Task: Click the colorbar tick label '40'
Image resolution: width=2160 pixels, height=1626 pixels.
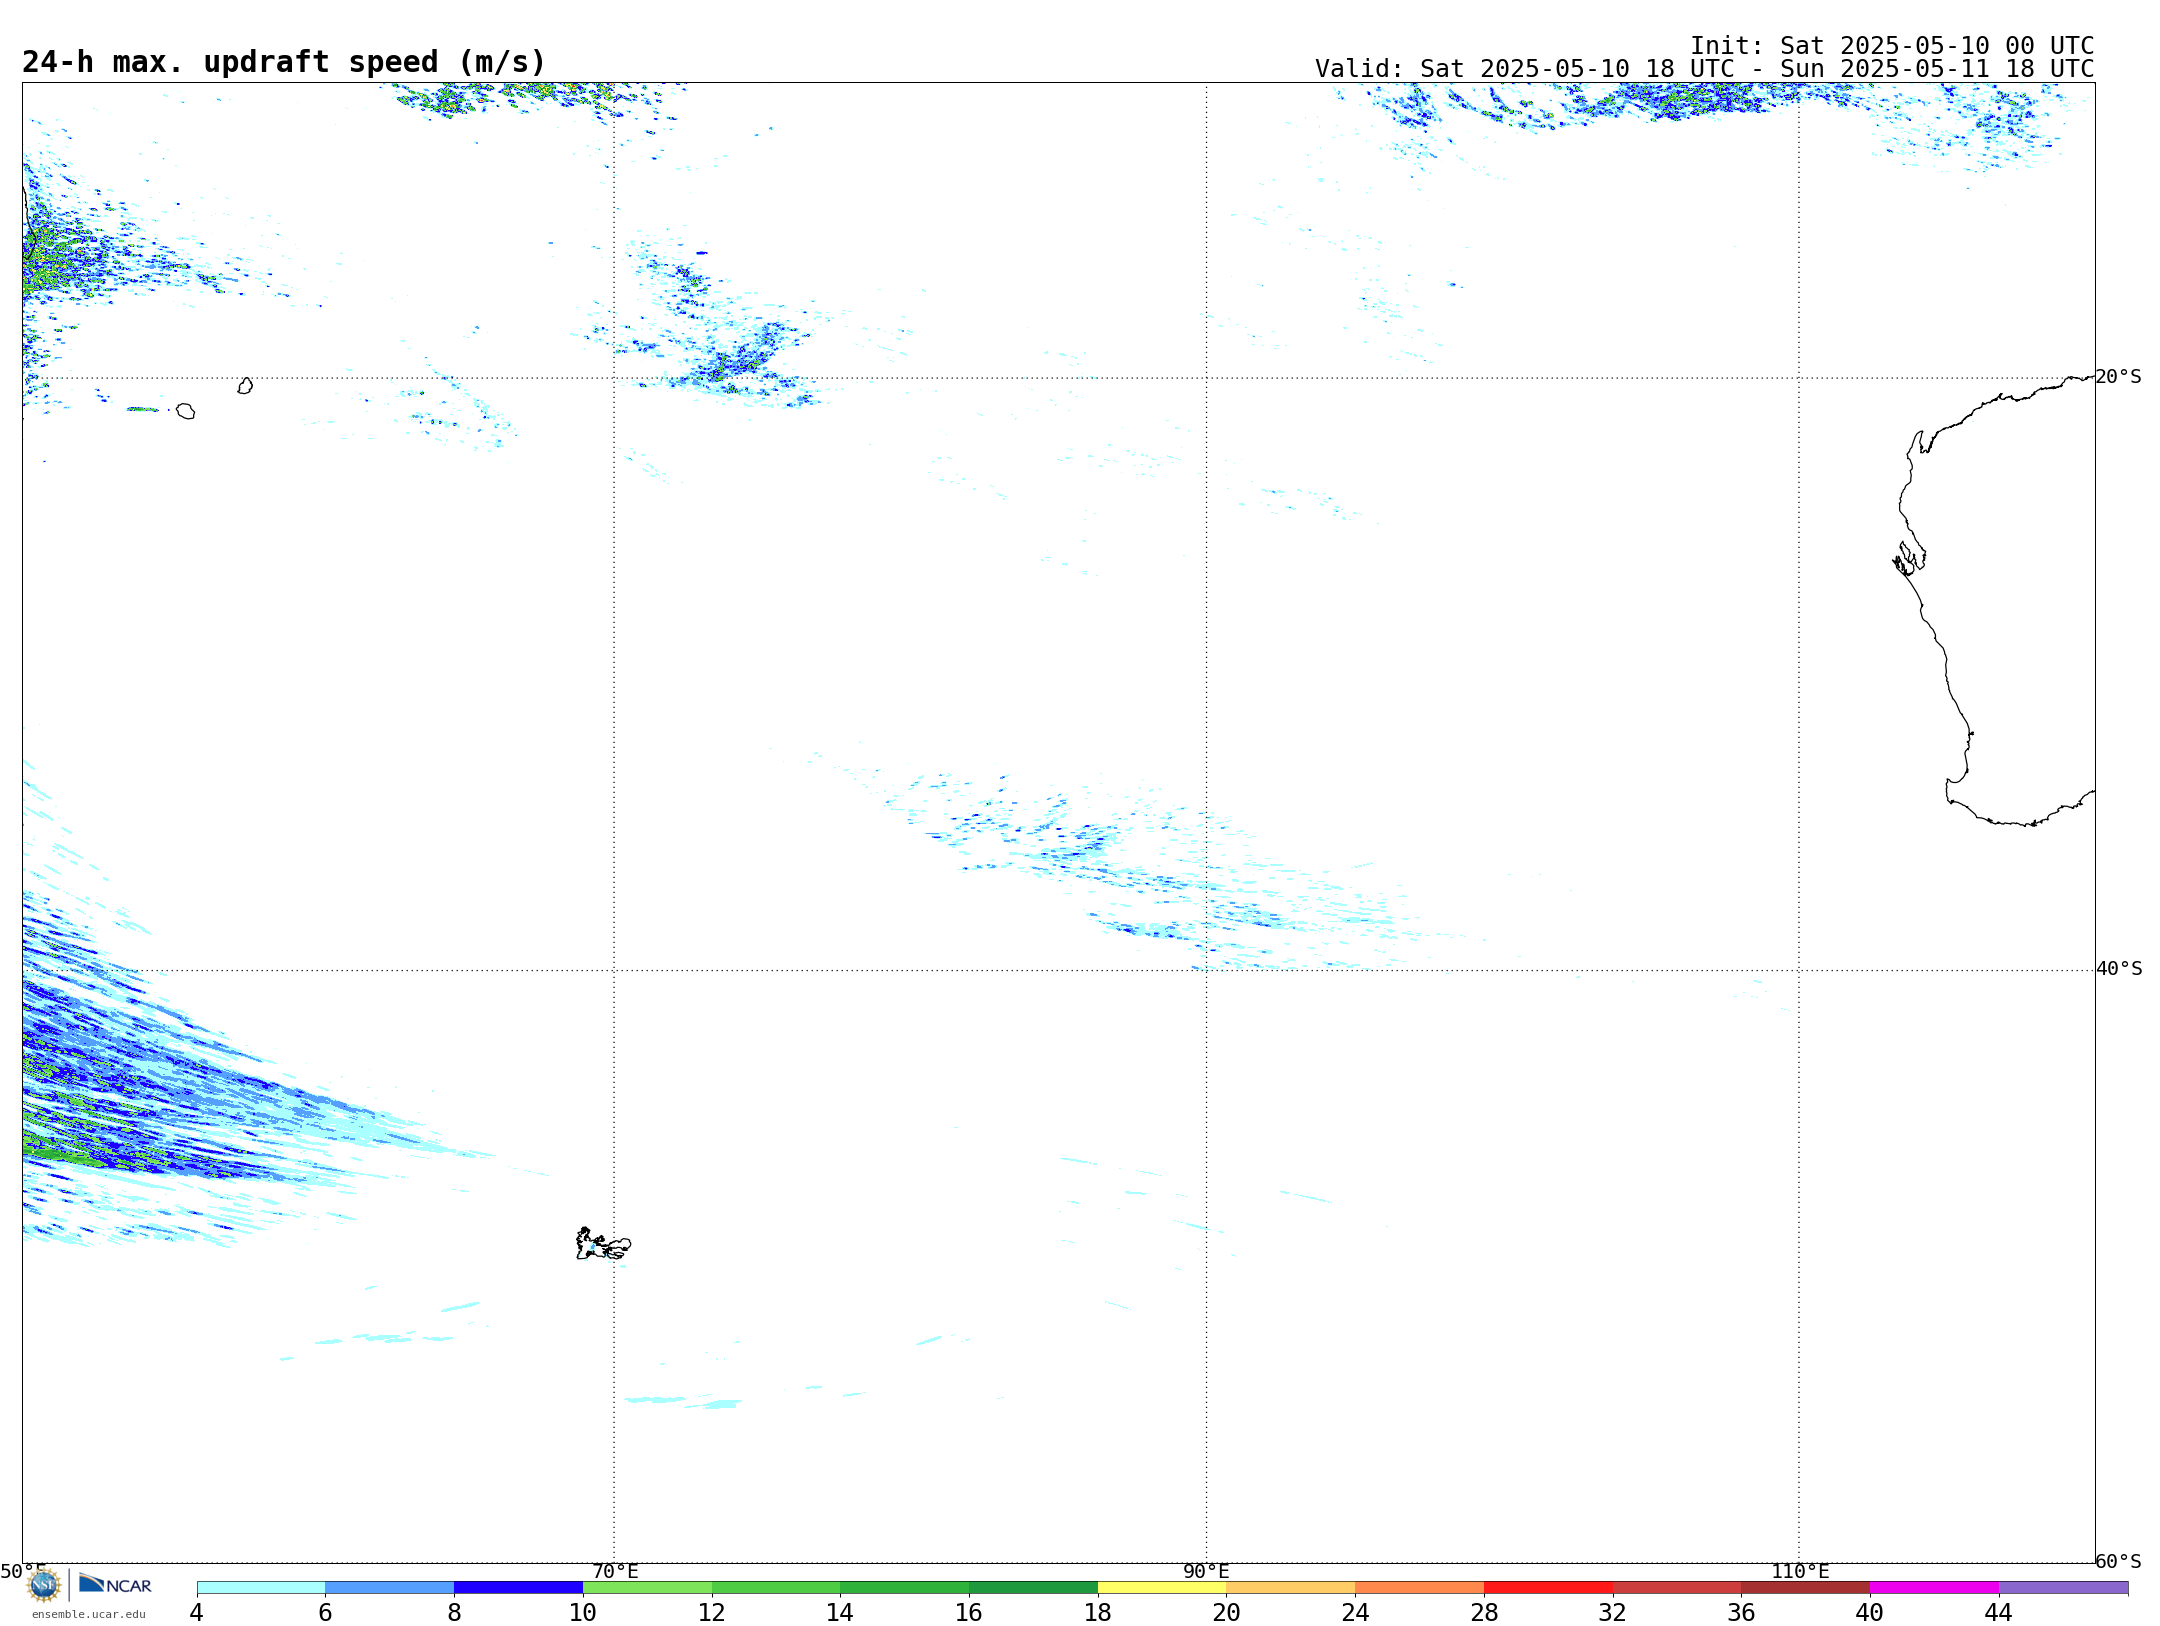Action: (1870, 1612)
